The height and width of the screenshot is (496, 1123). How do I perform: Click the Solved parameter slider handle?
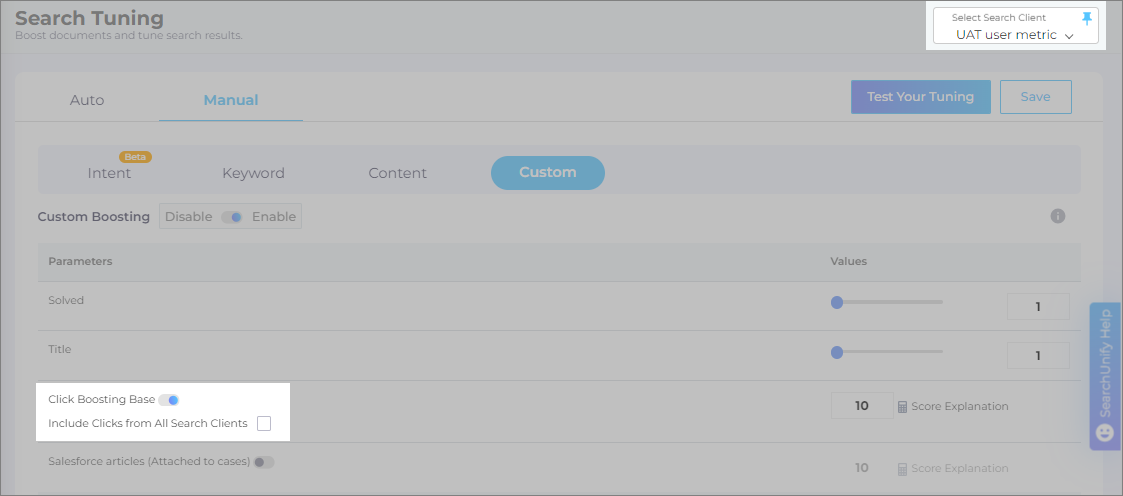coord(837,302)
